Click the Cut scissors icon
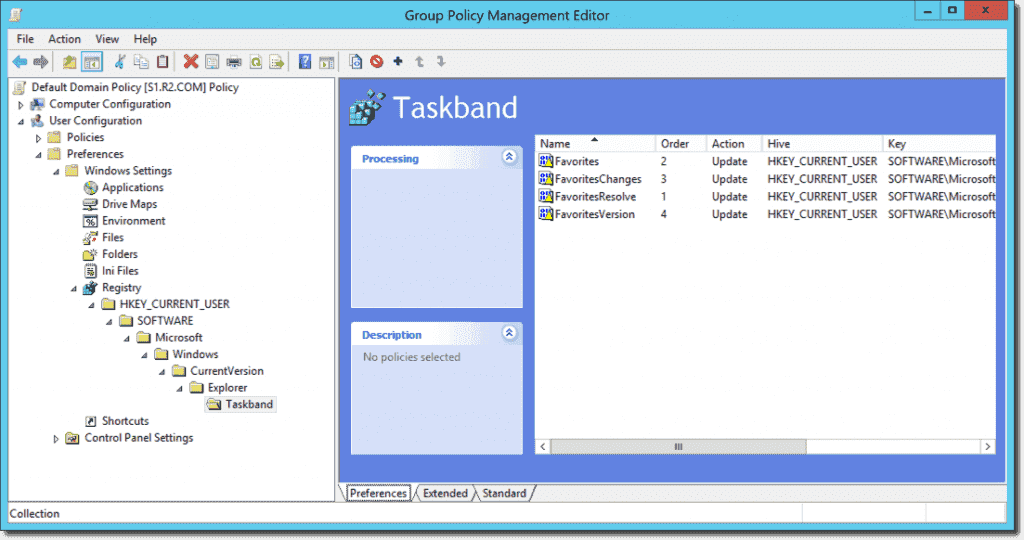 120,62
